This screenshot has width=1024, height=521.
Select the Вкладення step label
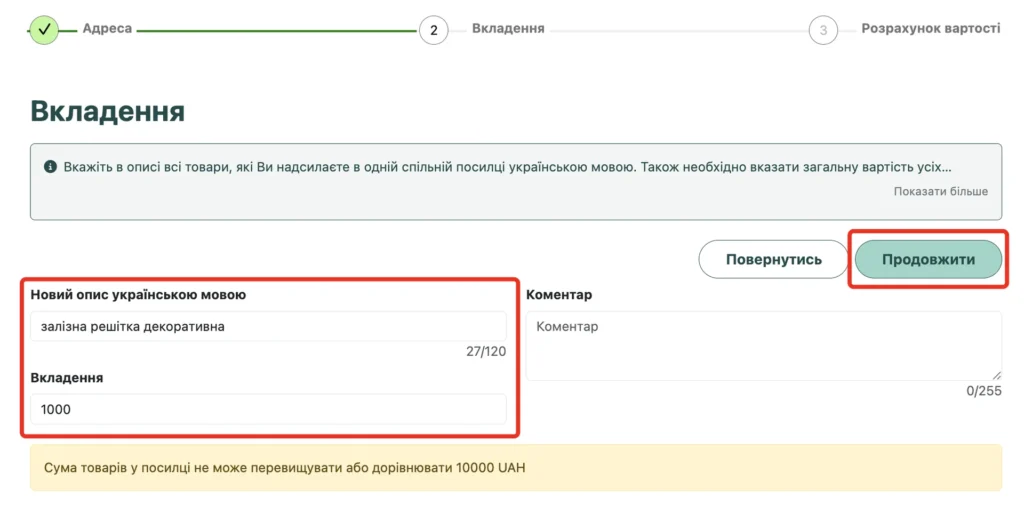click(x=508, y=29)
